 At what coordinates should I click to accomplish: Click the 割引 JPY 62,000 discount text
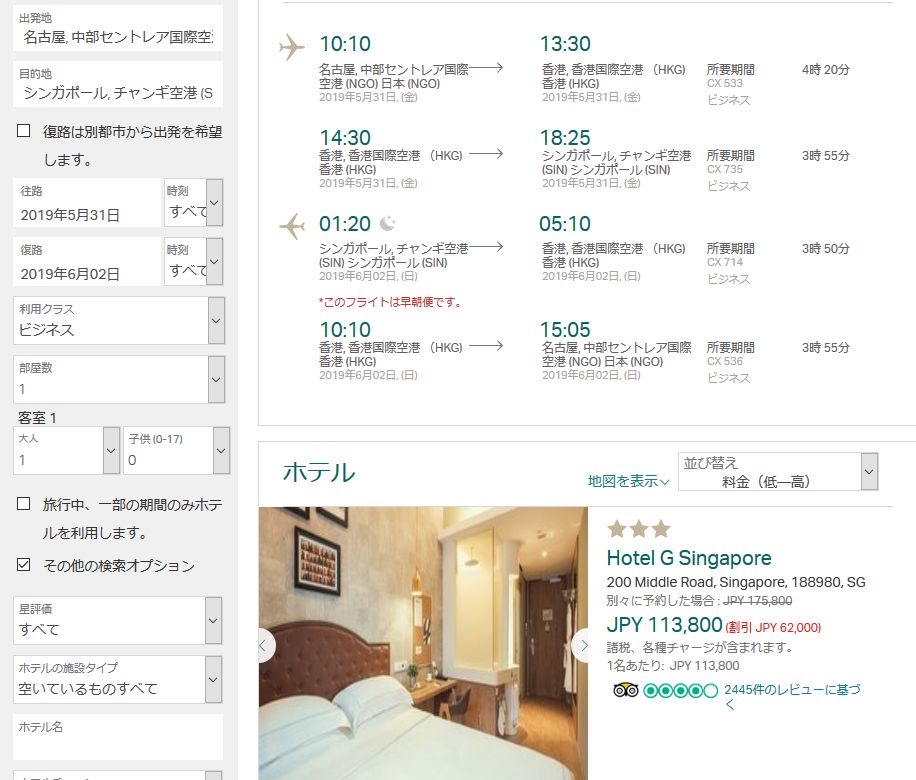(773, 628)
